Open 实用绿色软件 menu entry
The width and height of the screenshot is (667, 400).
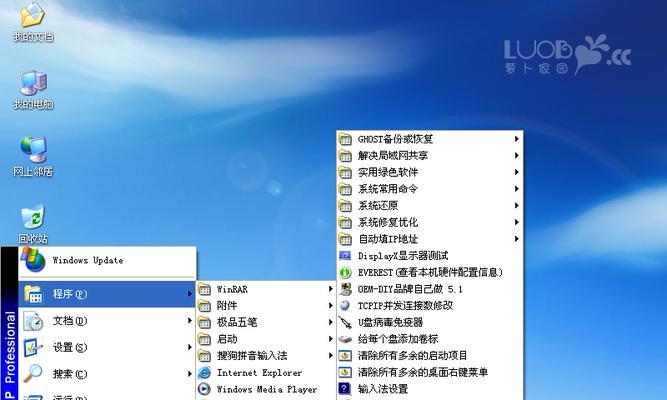pyautogui.click(x=430, y=172)
